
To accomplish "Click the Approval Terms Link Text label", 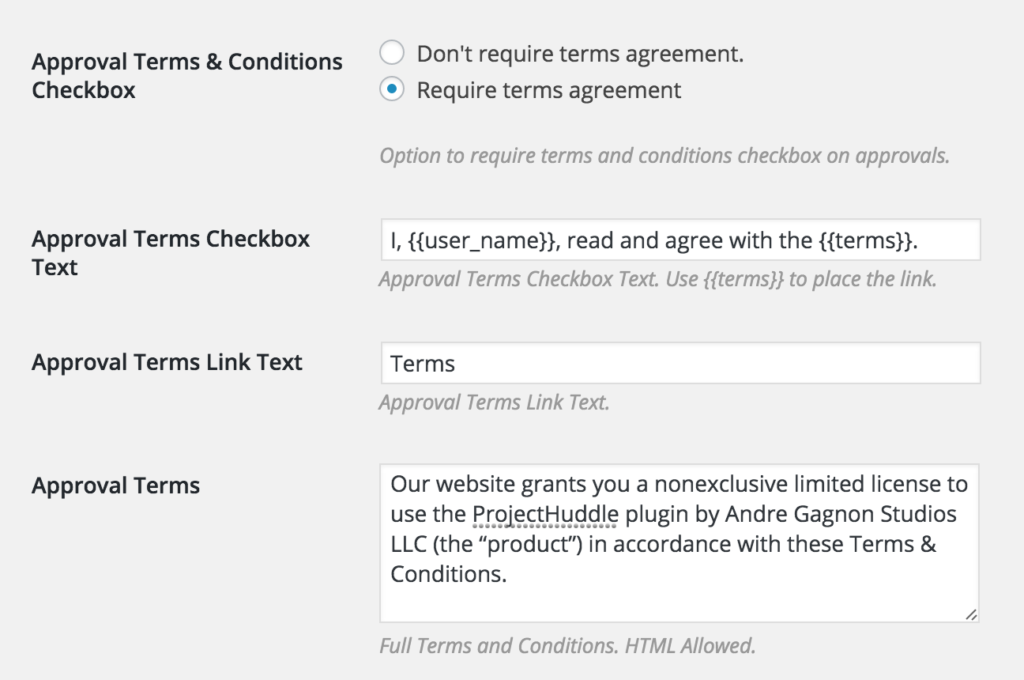I will pos(166,362).
